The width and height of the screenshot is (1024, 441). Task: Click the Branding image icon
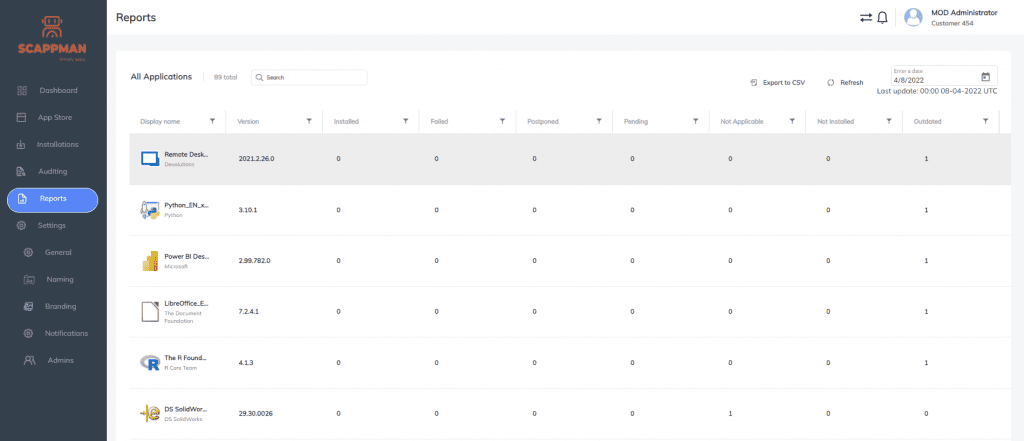[29, 306]
